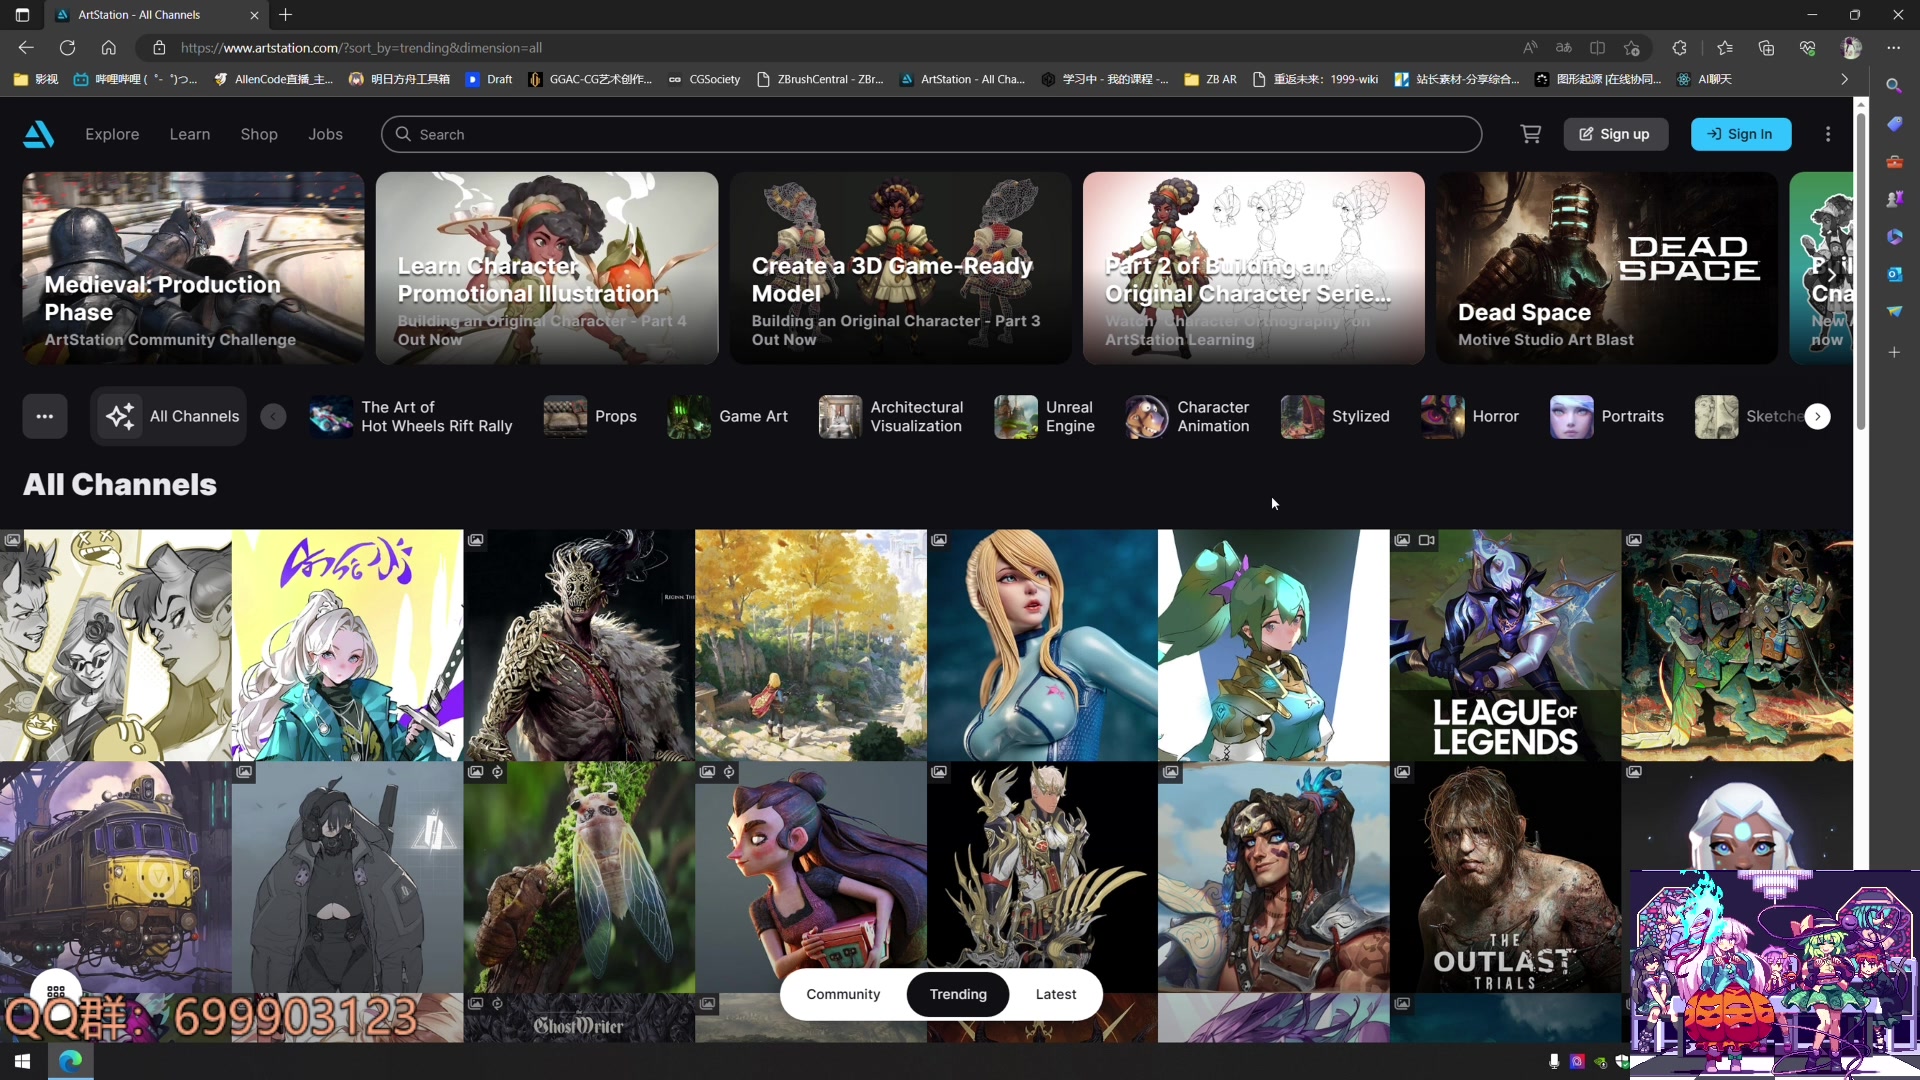The height and width of the screenshot is (1080, 1920).
Task: Switch feed to Community
Action: [843, 994]
